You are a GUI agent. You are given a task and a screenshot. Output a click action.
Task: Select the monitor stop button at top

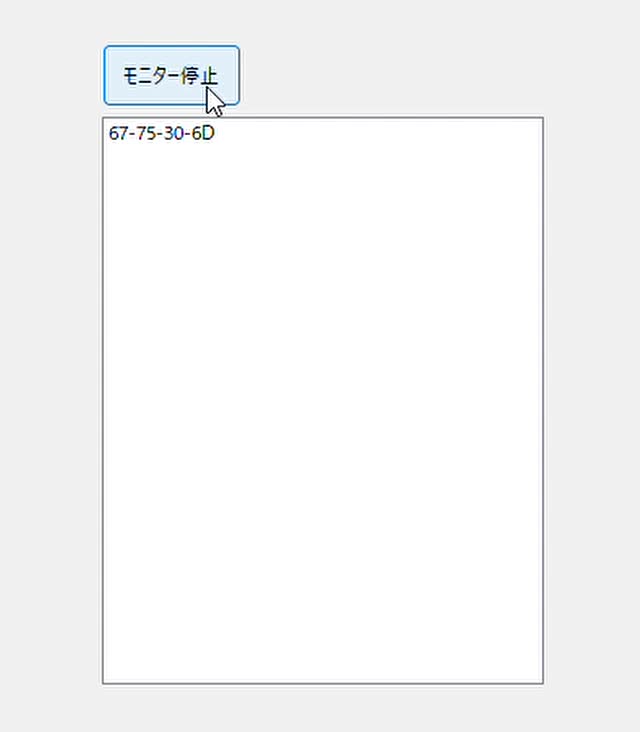171,75
